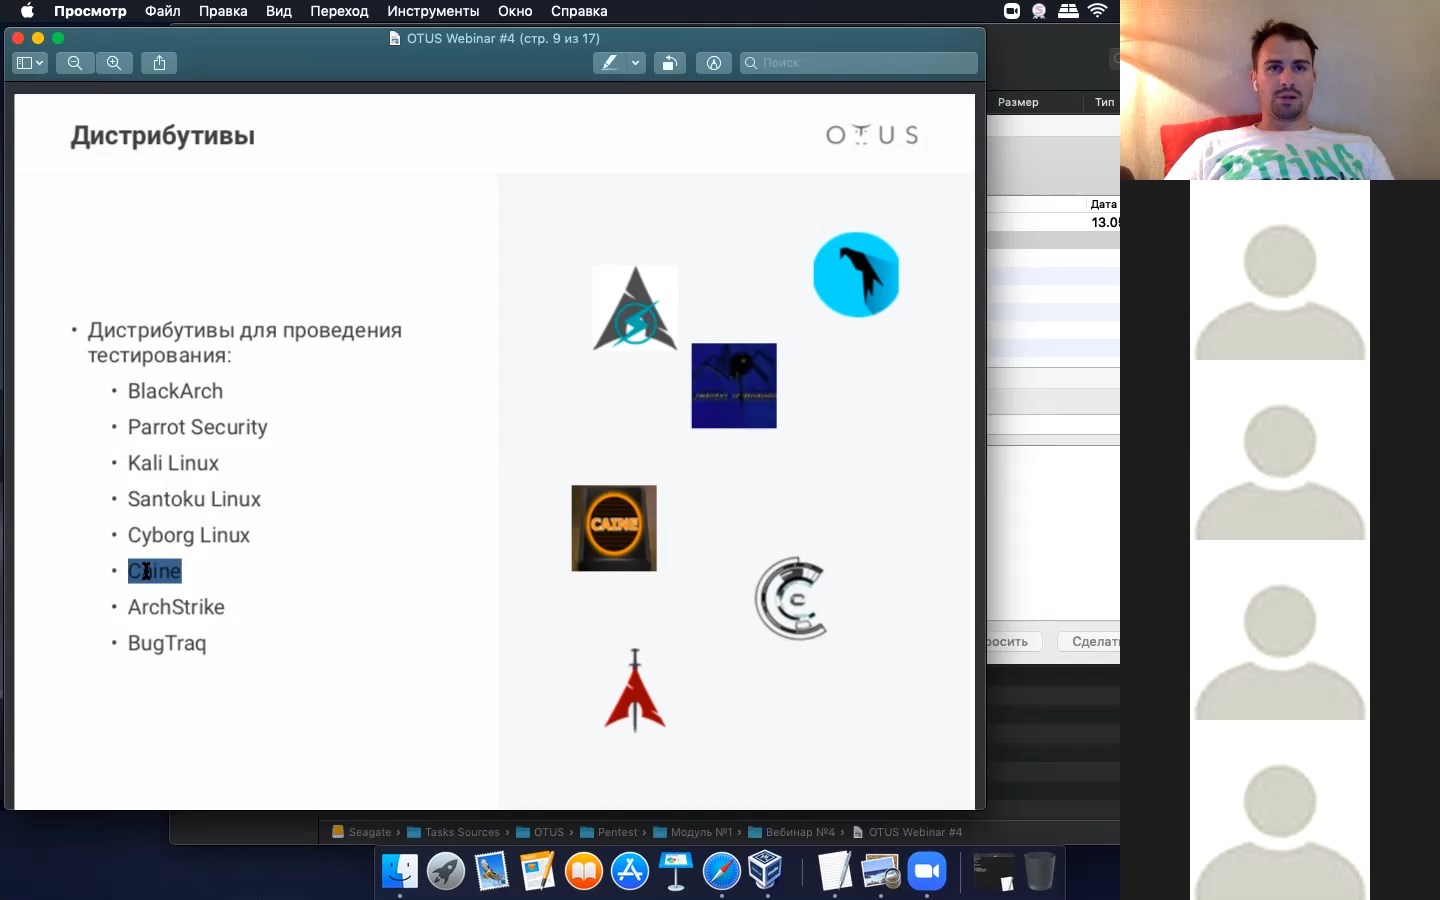Open Books from the Dock
The width and height of the screenshot is (1440, 900).
point(584,871)
